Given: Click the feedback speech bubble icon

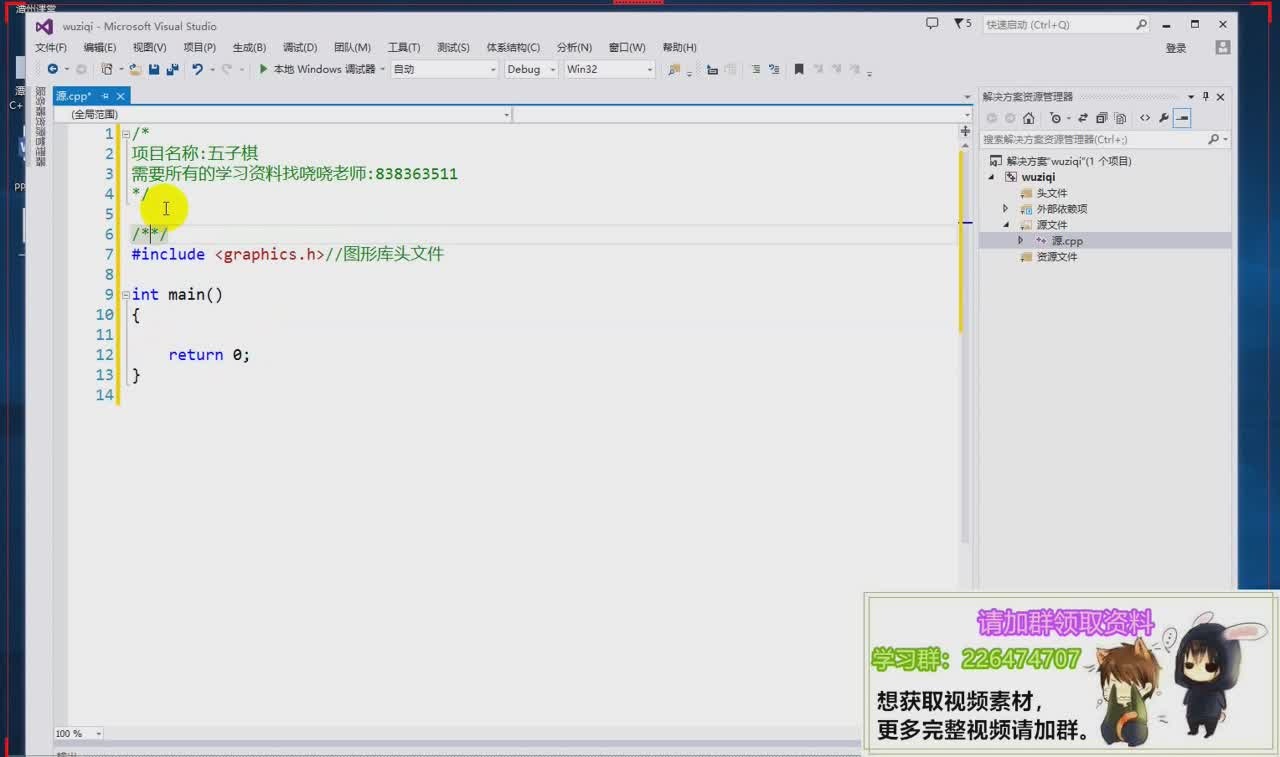Looking at the screenshot, I should point(932,23).
